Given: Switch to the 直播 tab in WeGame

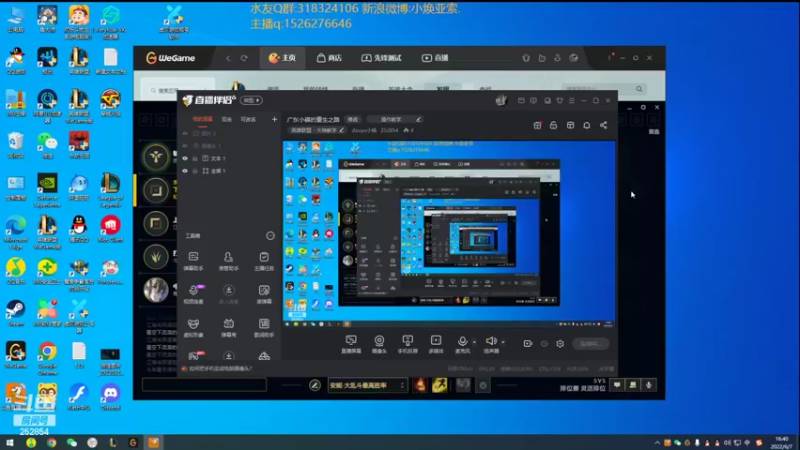Looking at the screenshot, I should click(435, 58).
